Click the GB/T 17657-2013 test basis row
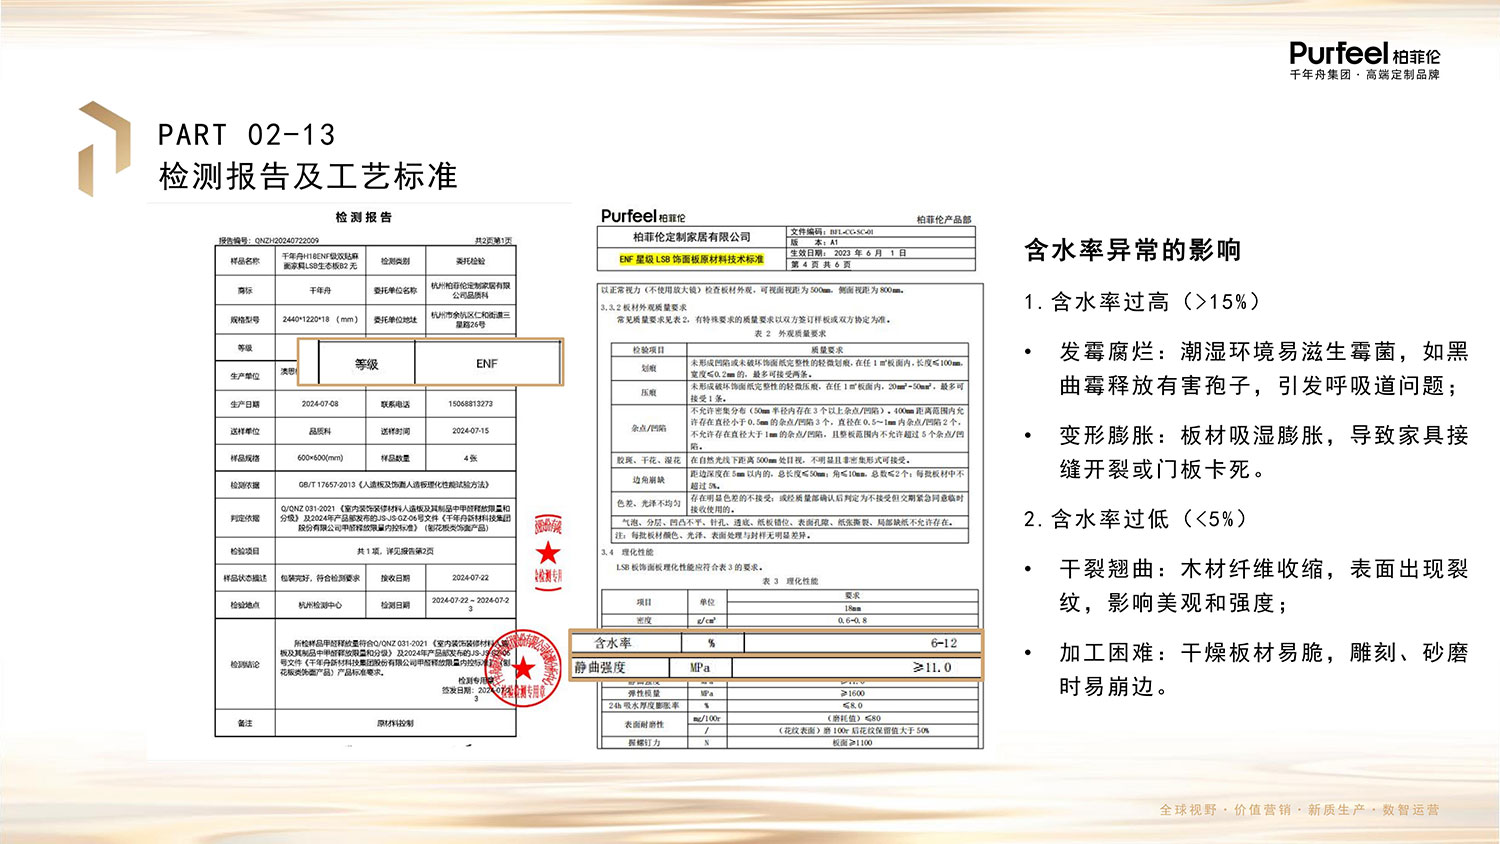This screenshot has height=844, width=1500. pyautogui.click(x=395, y=485)
